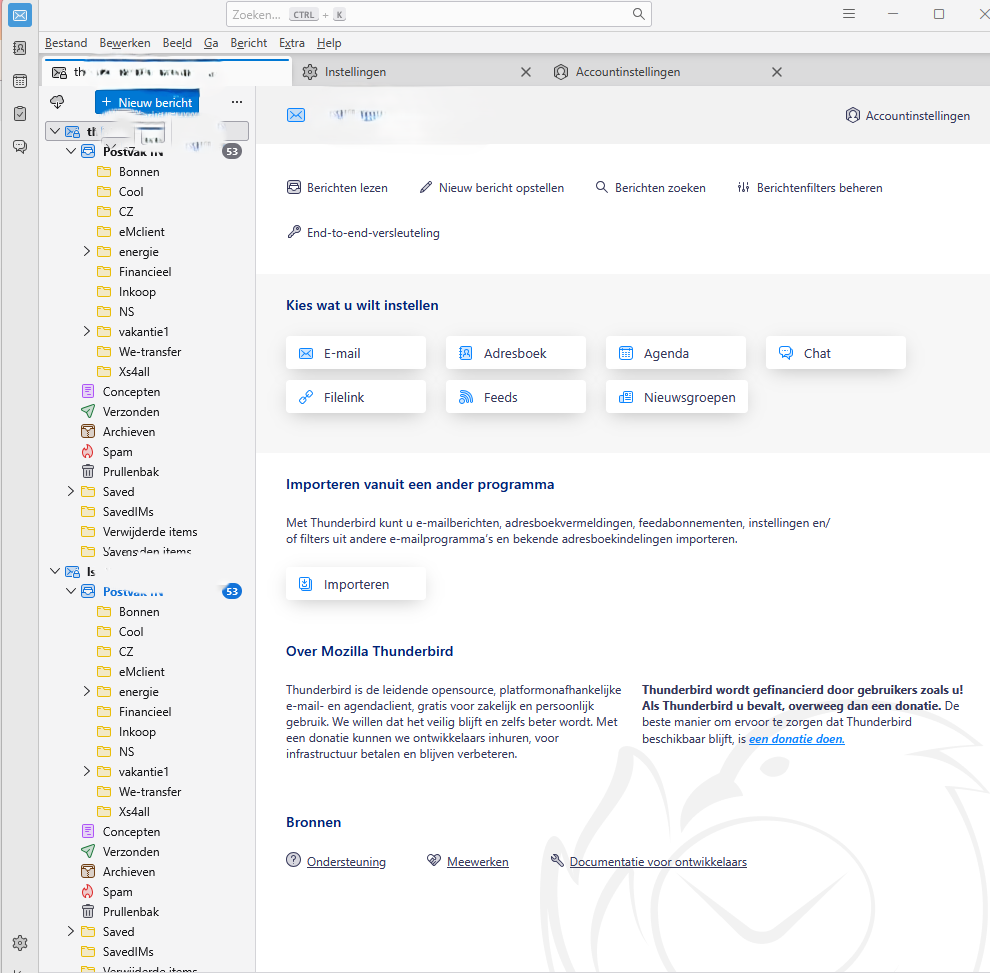Follow the 'een donatie doen' link
Viewport: 990px width, 973px height.
(796, 739)
